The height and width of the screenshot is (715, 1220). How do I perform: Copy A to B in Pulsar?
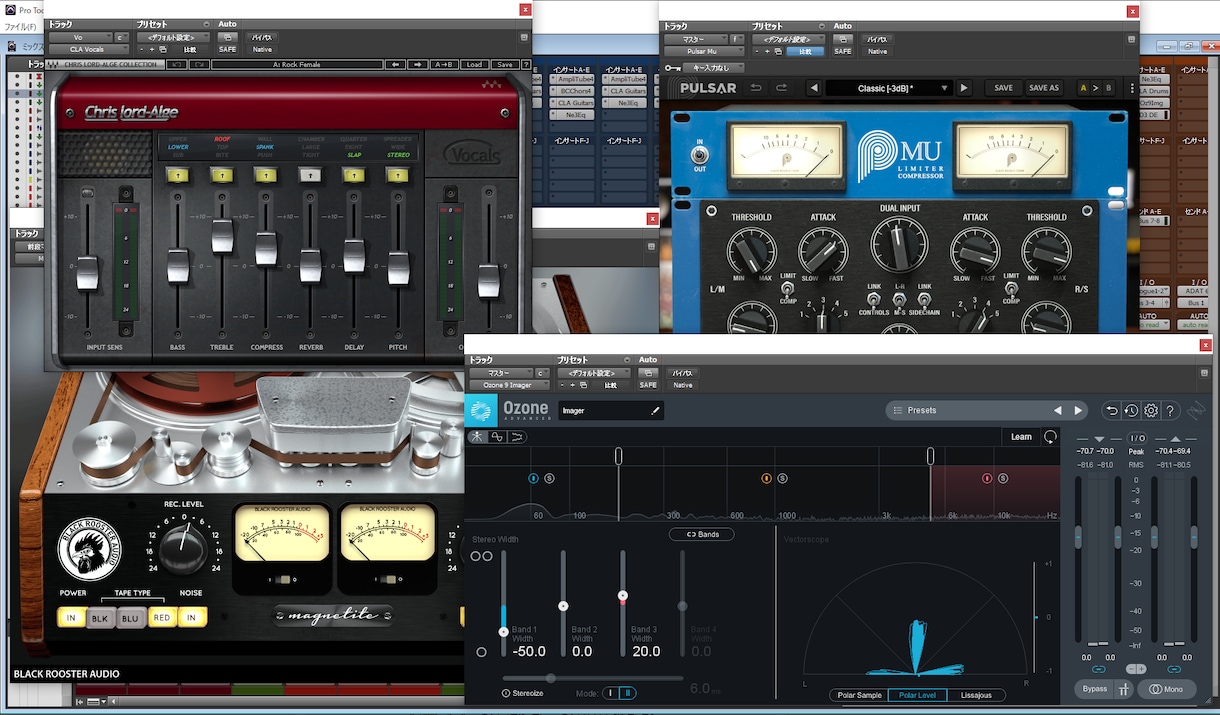tap(1095, 88)
